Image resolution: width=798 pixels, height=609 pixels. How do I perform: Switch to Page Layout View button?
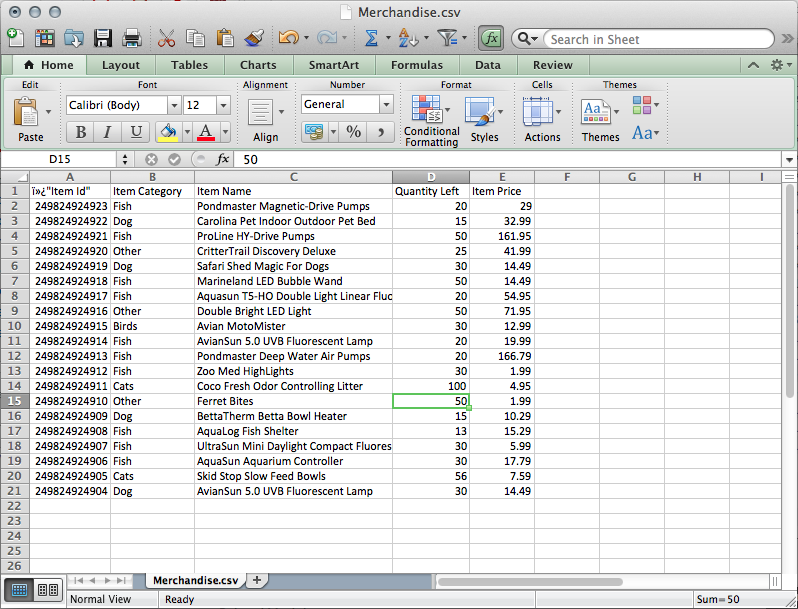(48, 590)
